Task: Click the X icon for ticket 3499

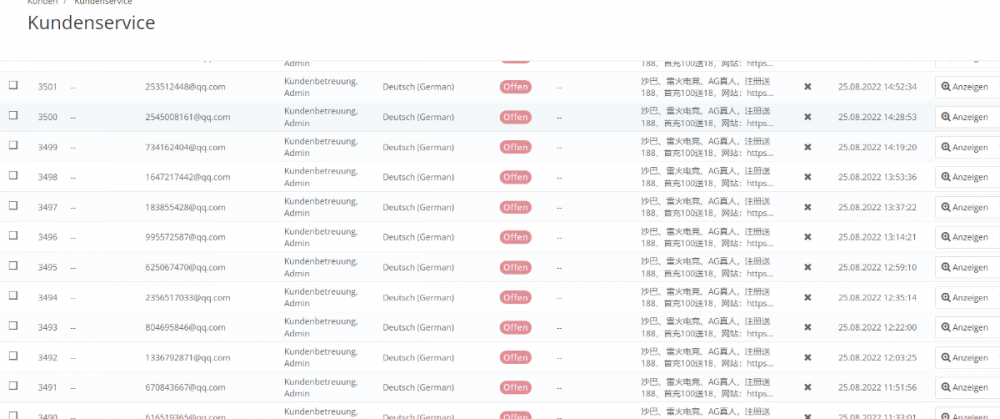Action: click(x=808, y=147)
